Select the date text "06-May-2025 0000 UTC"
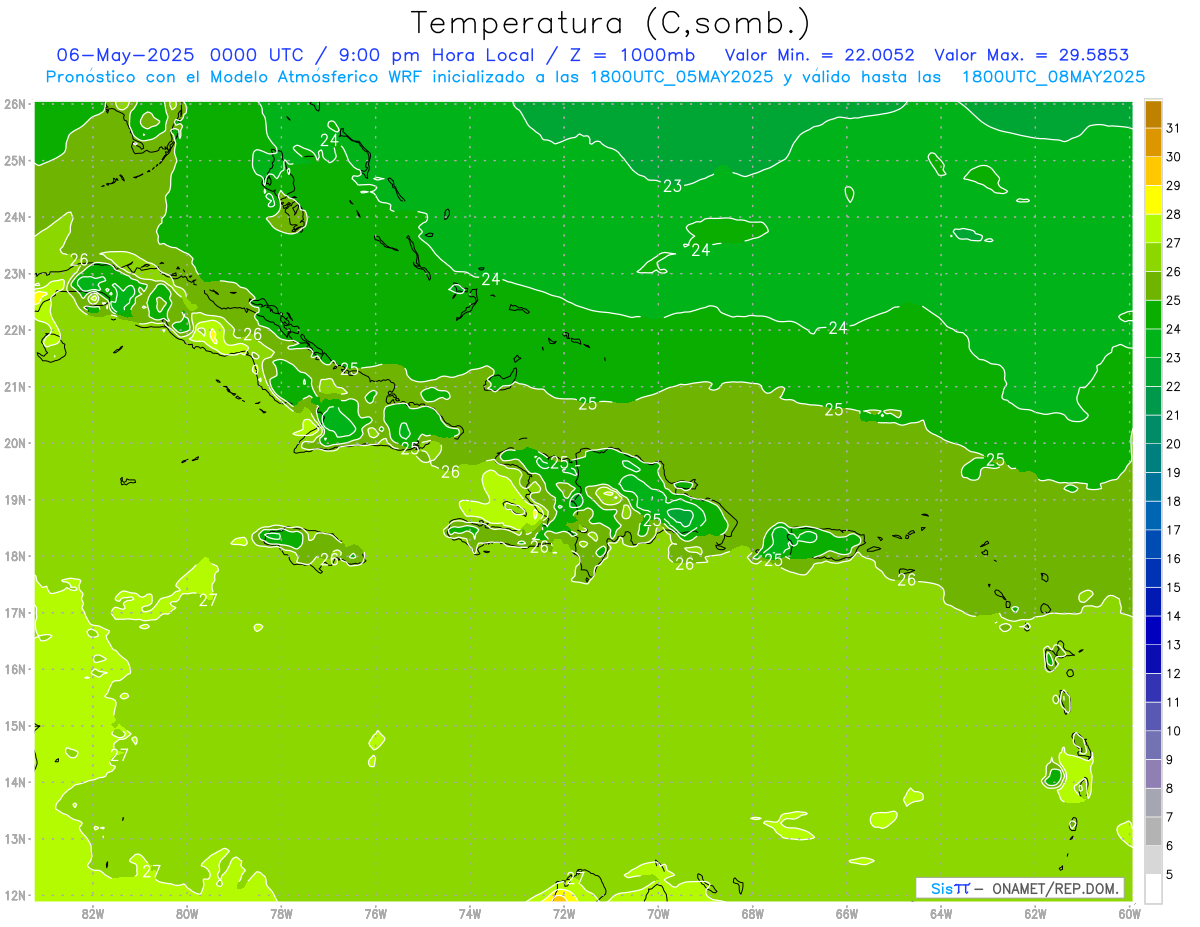 pos(177,55)
